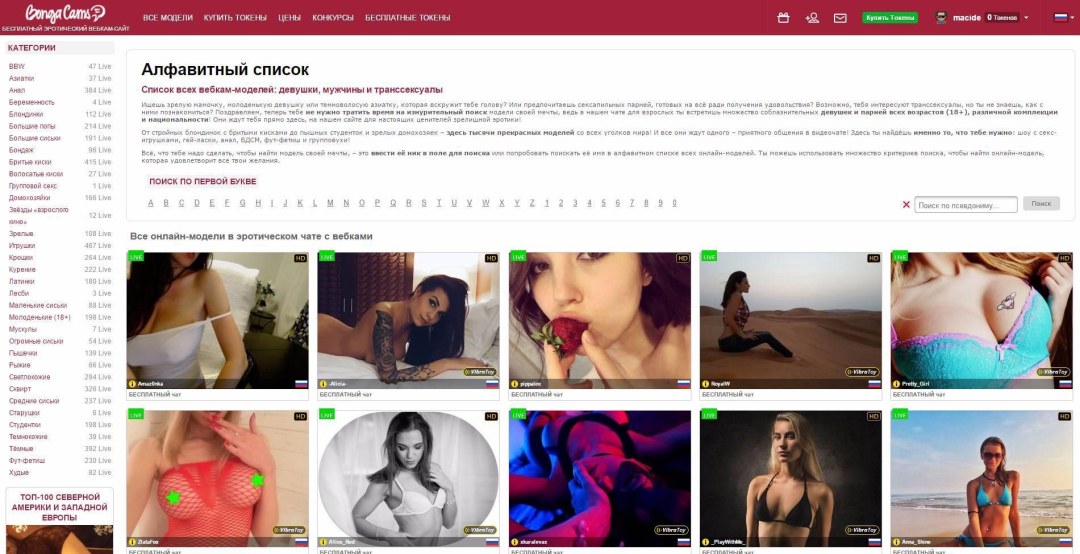The height and width of the screenshot is (554, 1080).
Task: Click the BongaCams logo
Action: pyautogui.click(x=65, y=13)
